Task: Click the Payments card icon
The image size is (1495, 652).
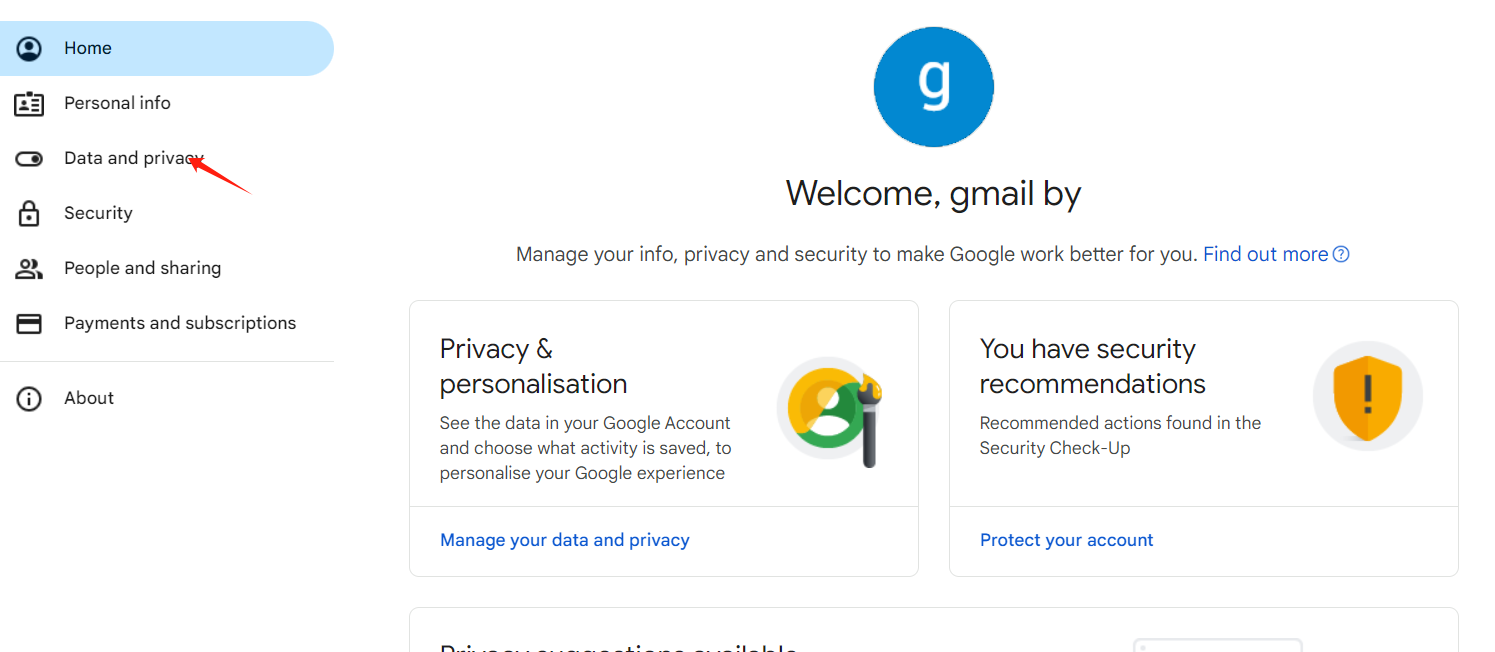Action: tap(30, 323)
